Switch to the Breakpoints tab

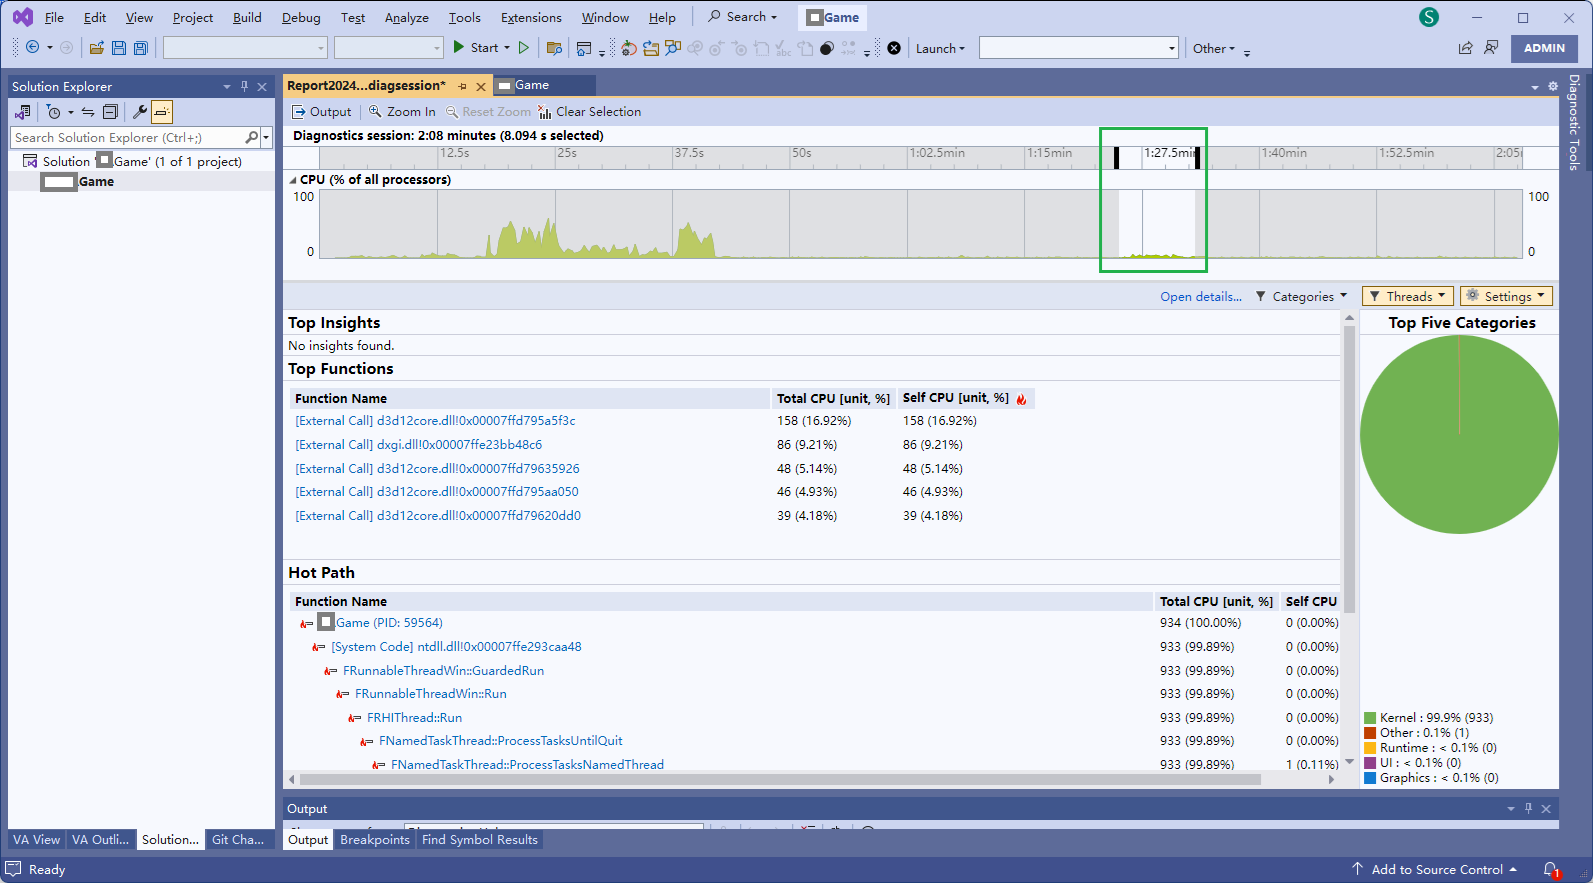[x=375, y=840]
